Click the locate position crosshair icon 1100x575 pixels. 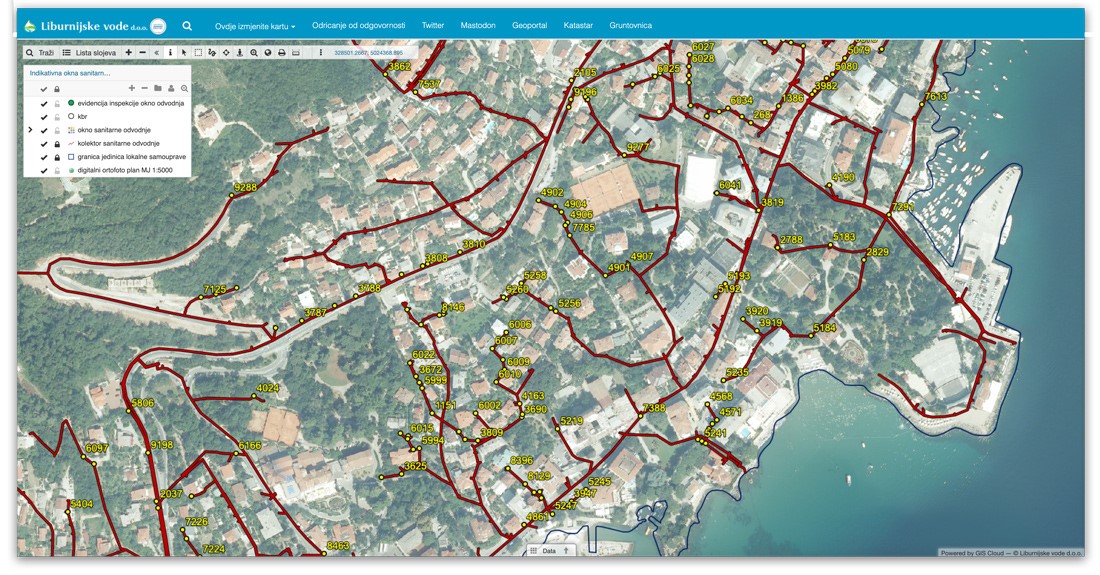[226, 52]
